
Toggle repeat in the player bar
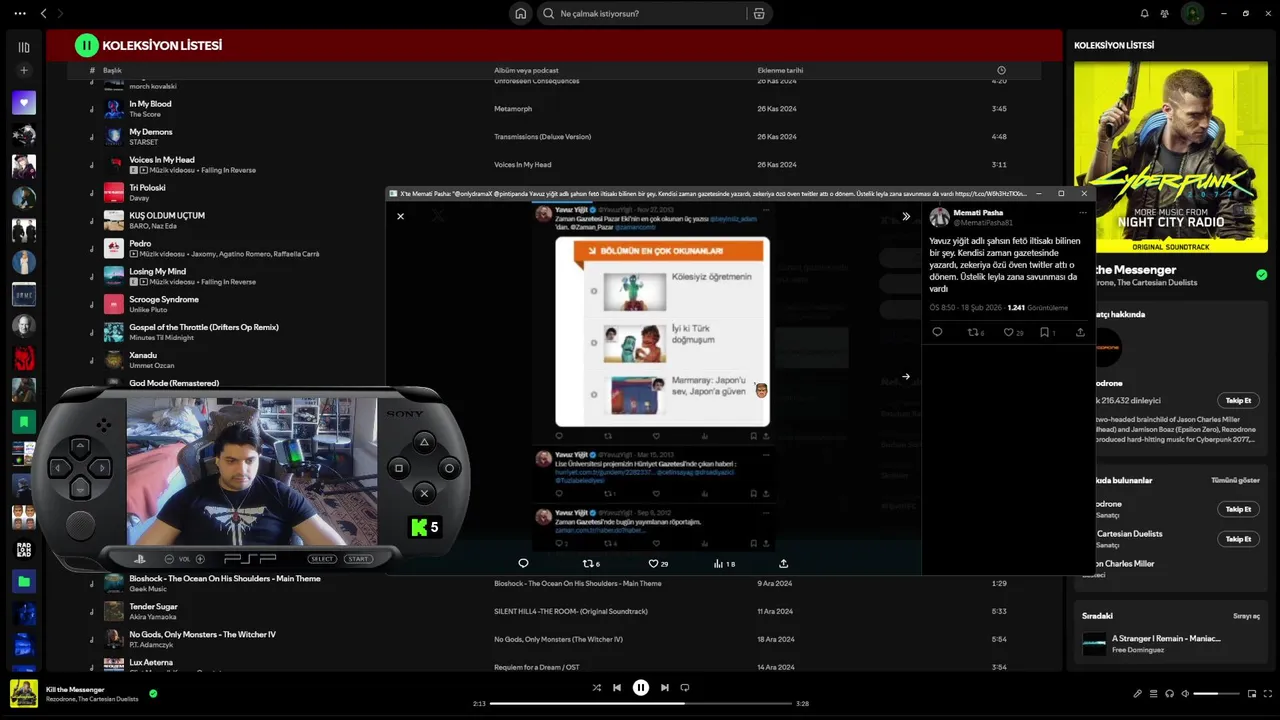685,688
